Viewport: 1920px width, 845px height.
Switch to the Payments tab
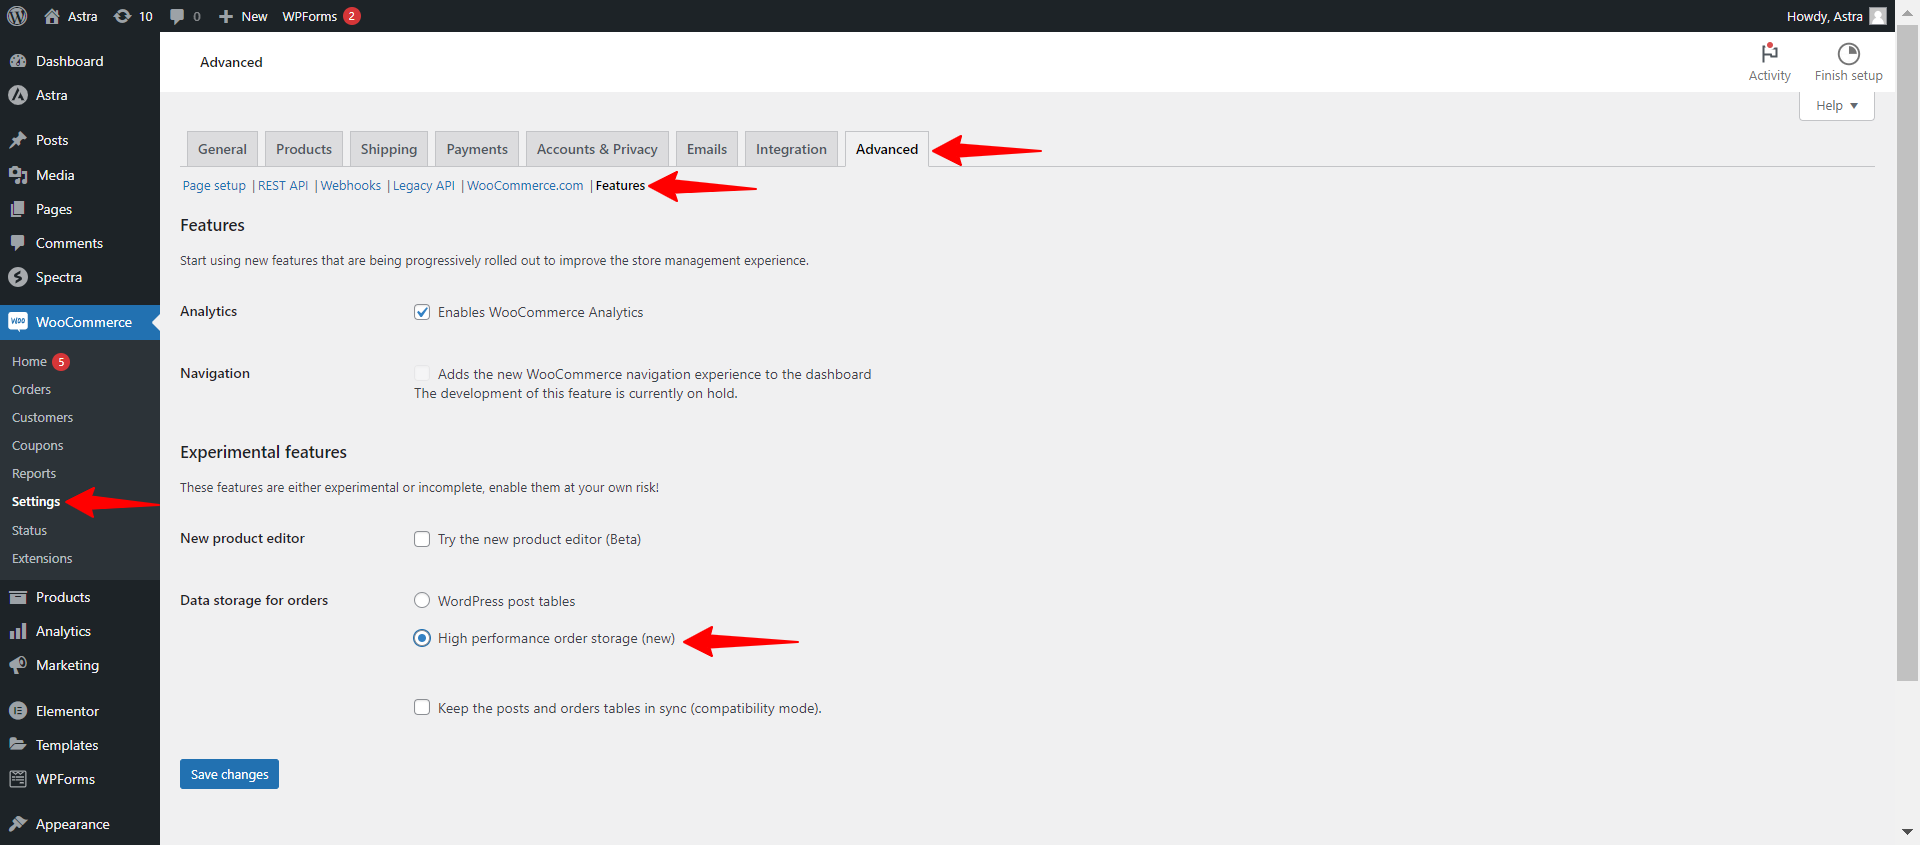click(477, 149)
